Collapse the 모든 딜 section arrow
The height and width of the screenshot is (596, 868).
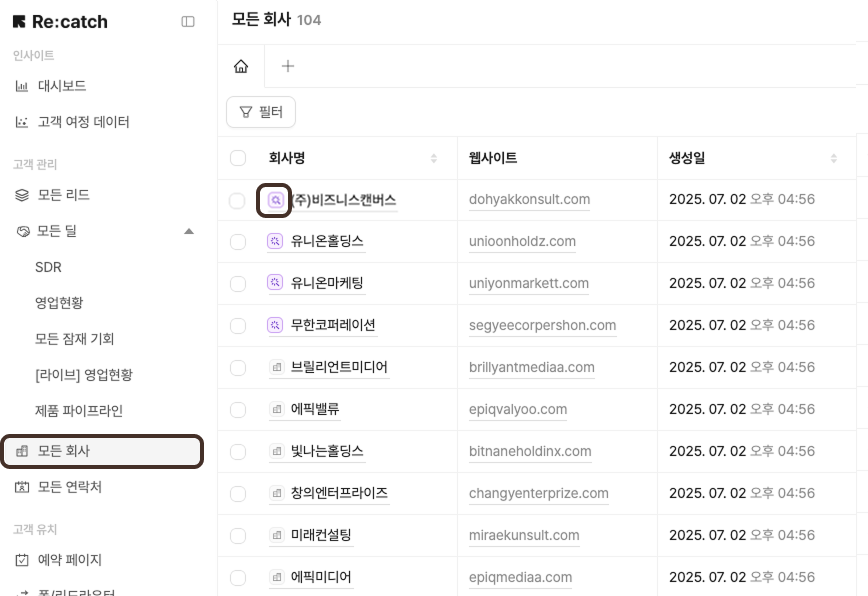tap(189, 231)
